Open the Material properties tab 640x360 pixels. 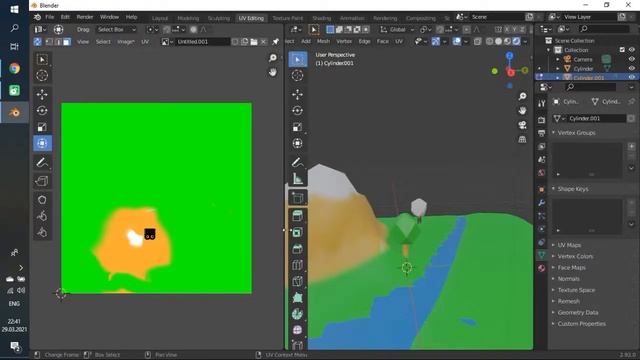[x=542, y=268]
